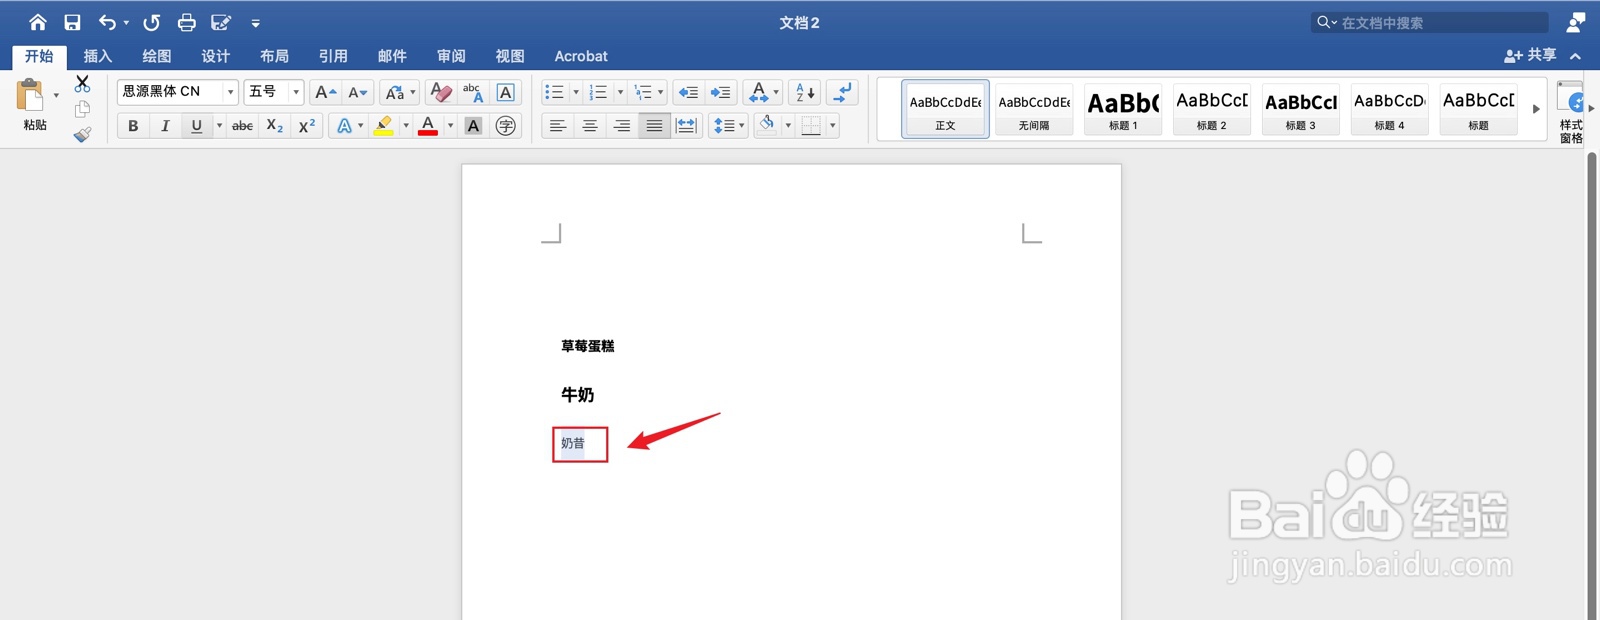1600x620 pixels.
Task: Apply character border icon
Action: coord(506,92)
